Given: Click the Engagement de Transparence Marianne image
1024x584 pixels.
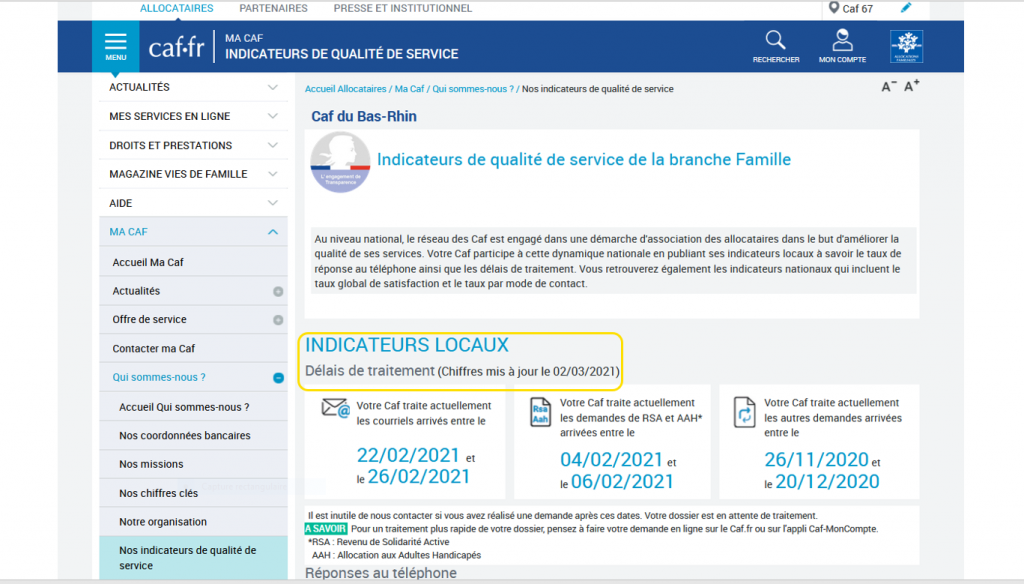Looking at the screenshot, I should pos(340,162).
